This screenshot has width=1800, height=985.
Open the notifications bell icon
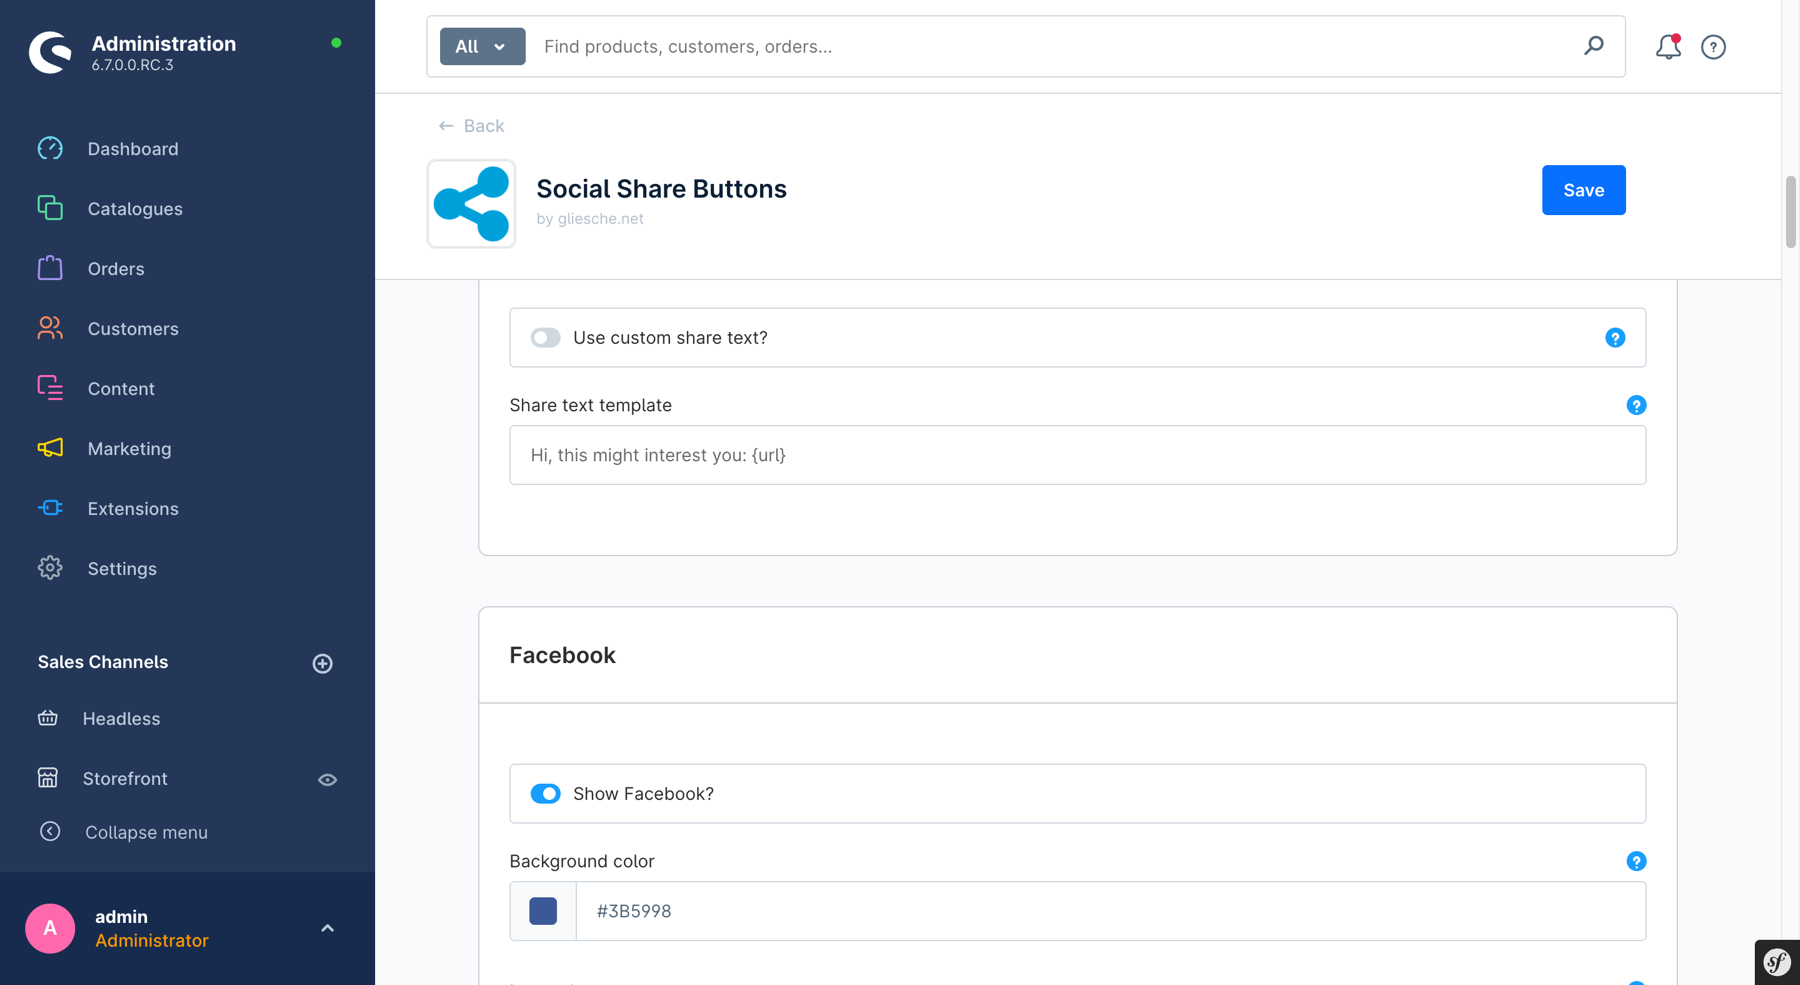pos(1667,47)
